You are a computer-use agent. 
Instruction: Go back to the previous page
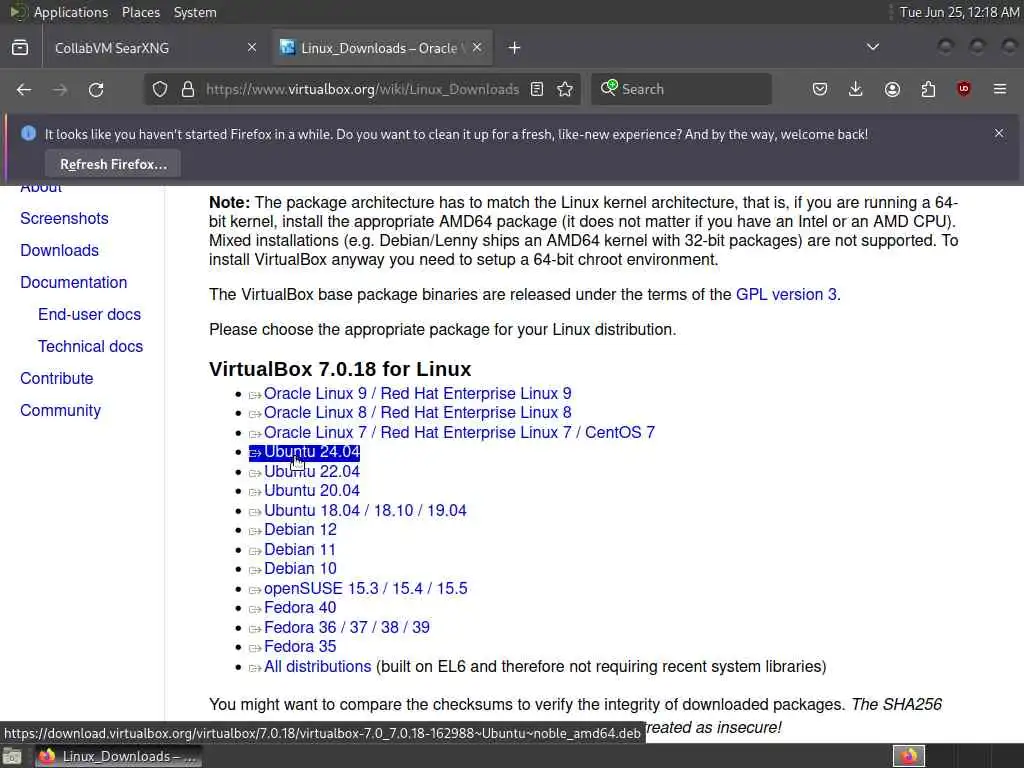click(24, 89)
